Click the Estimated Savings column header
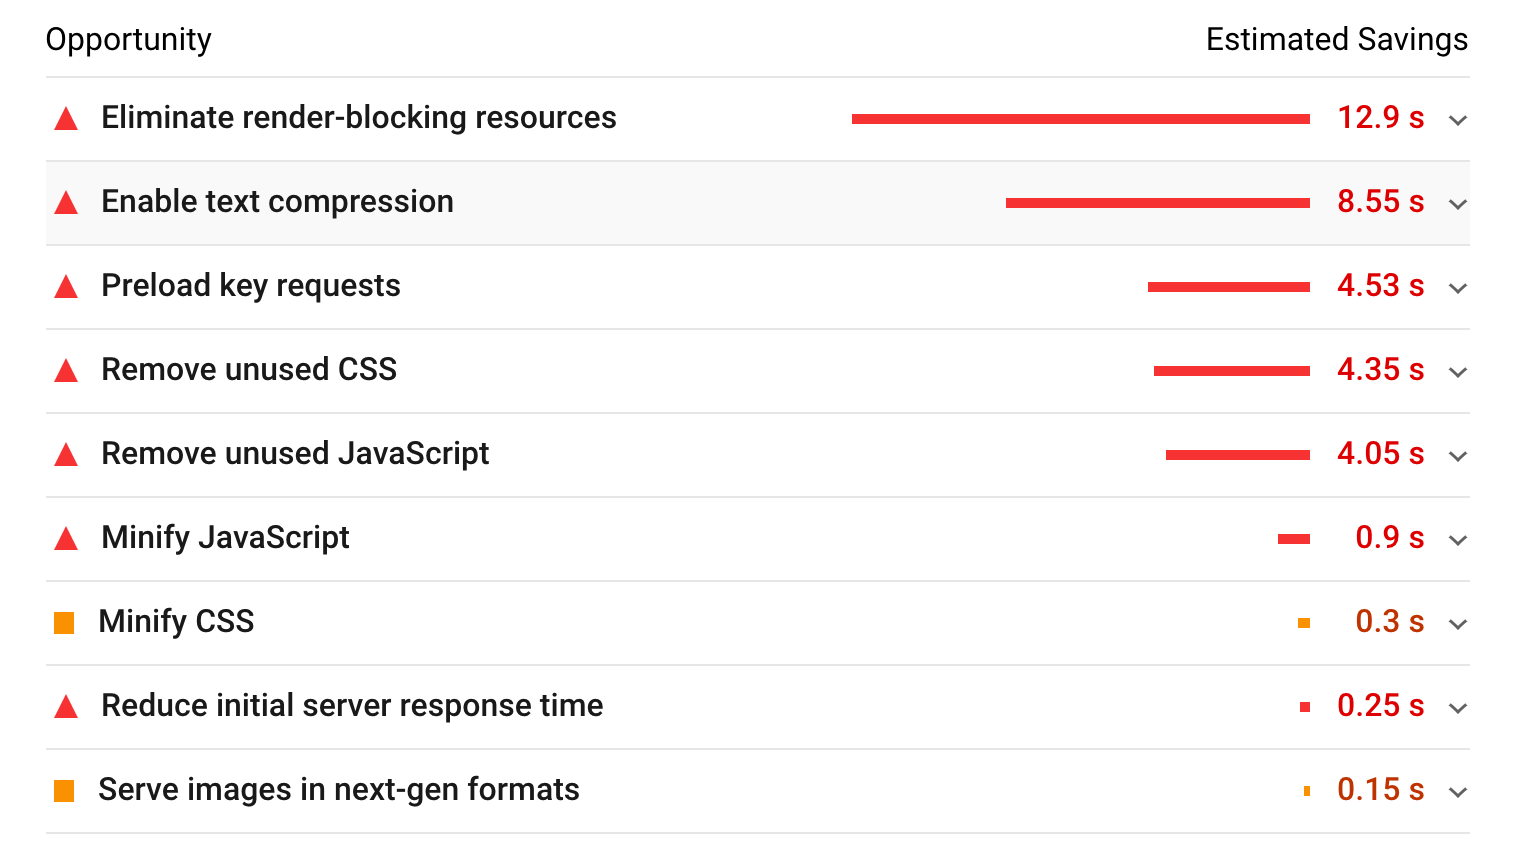This screenshot has height=866, width=1524. point(1337,39)
